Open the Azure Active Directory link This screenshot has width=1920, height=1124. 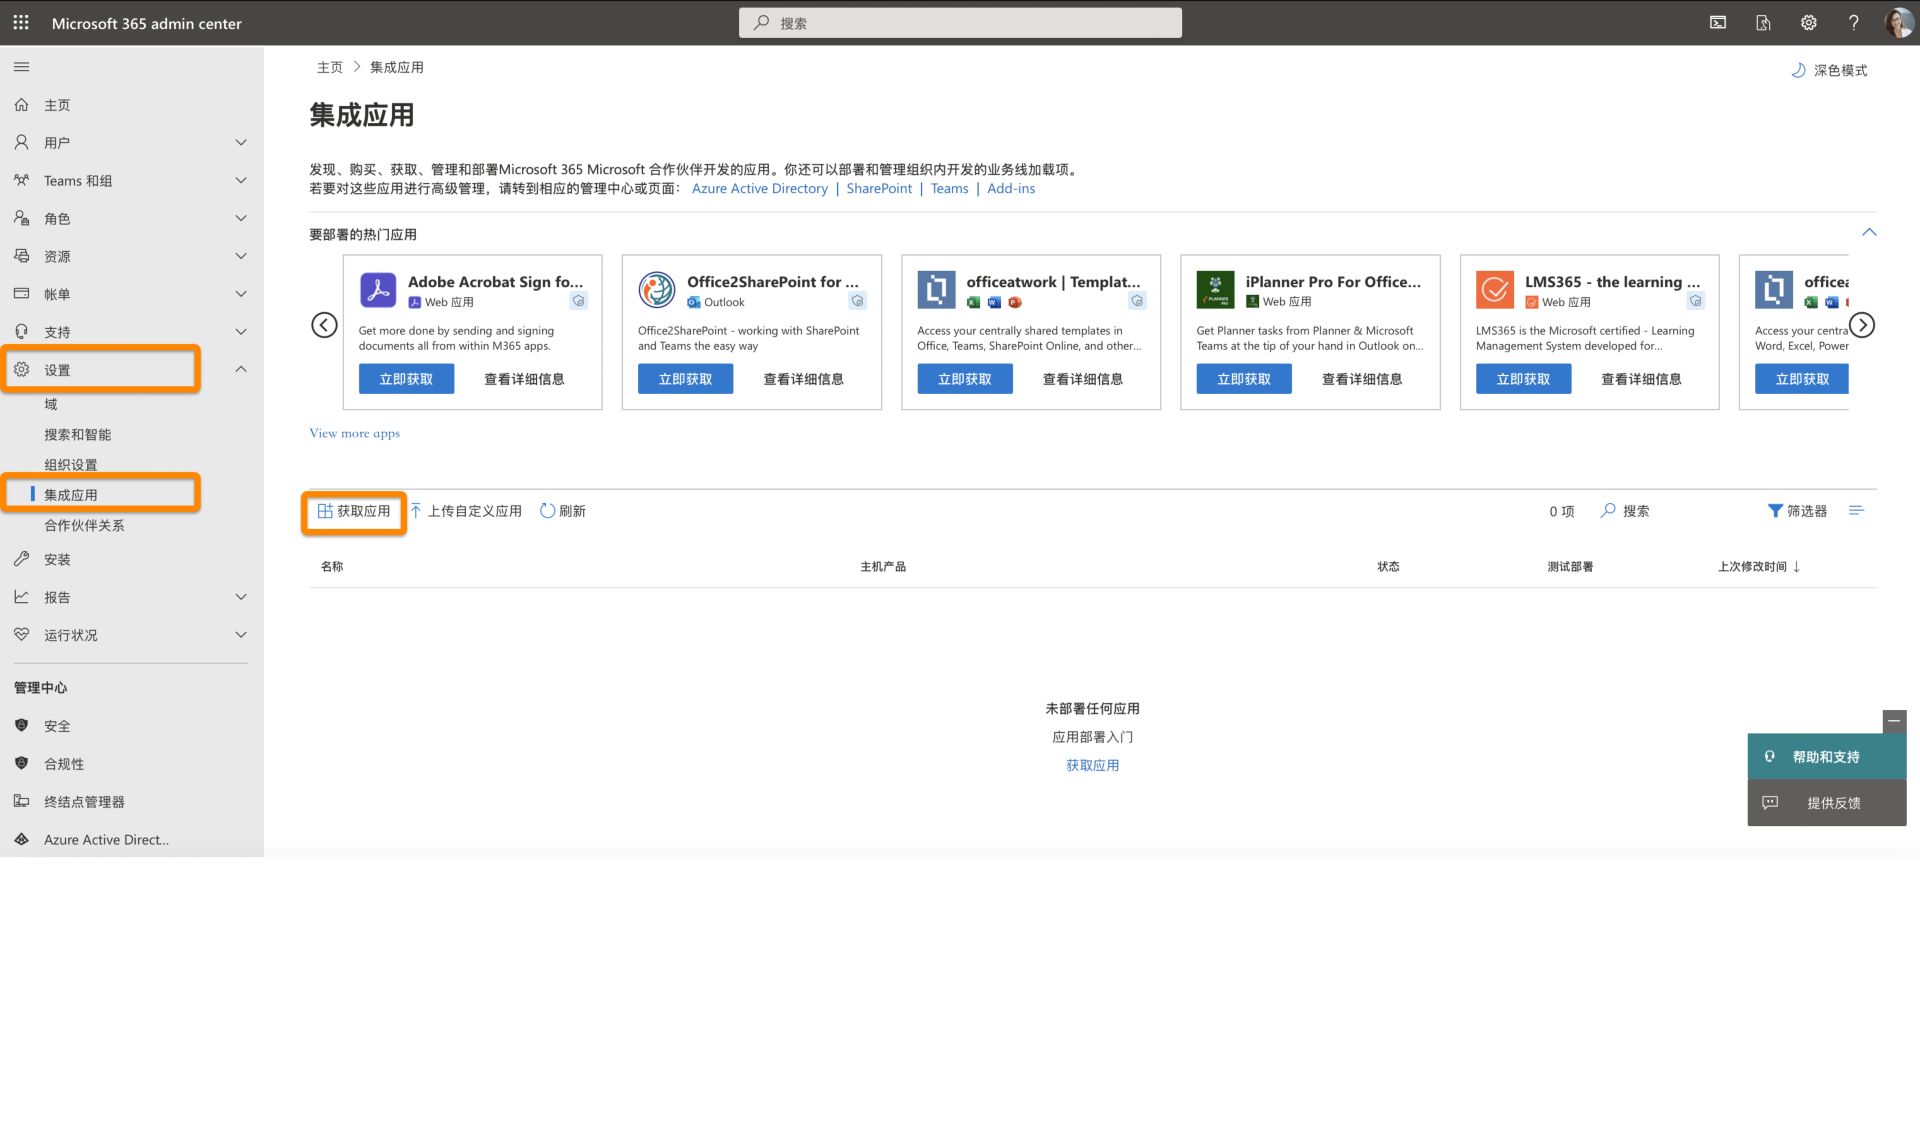[760, 188]
